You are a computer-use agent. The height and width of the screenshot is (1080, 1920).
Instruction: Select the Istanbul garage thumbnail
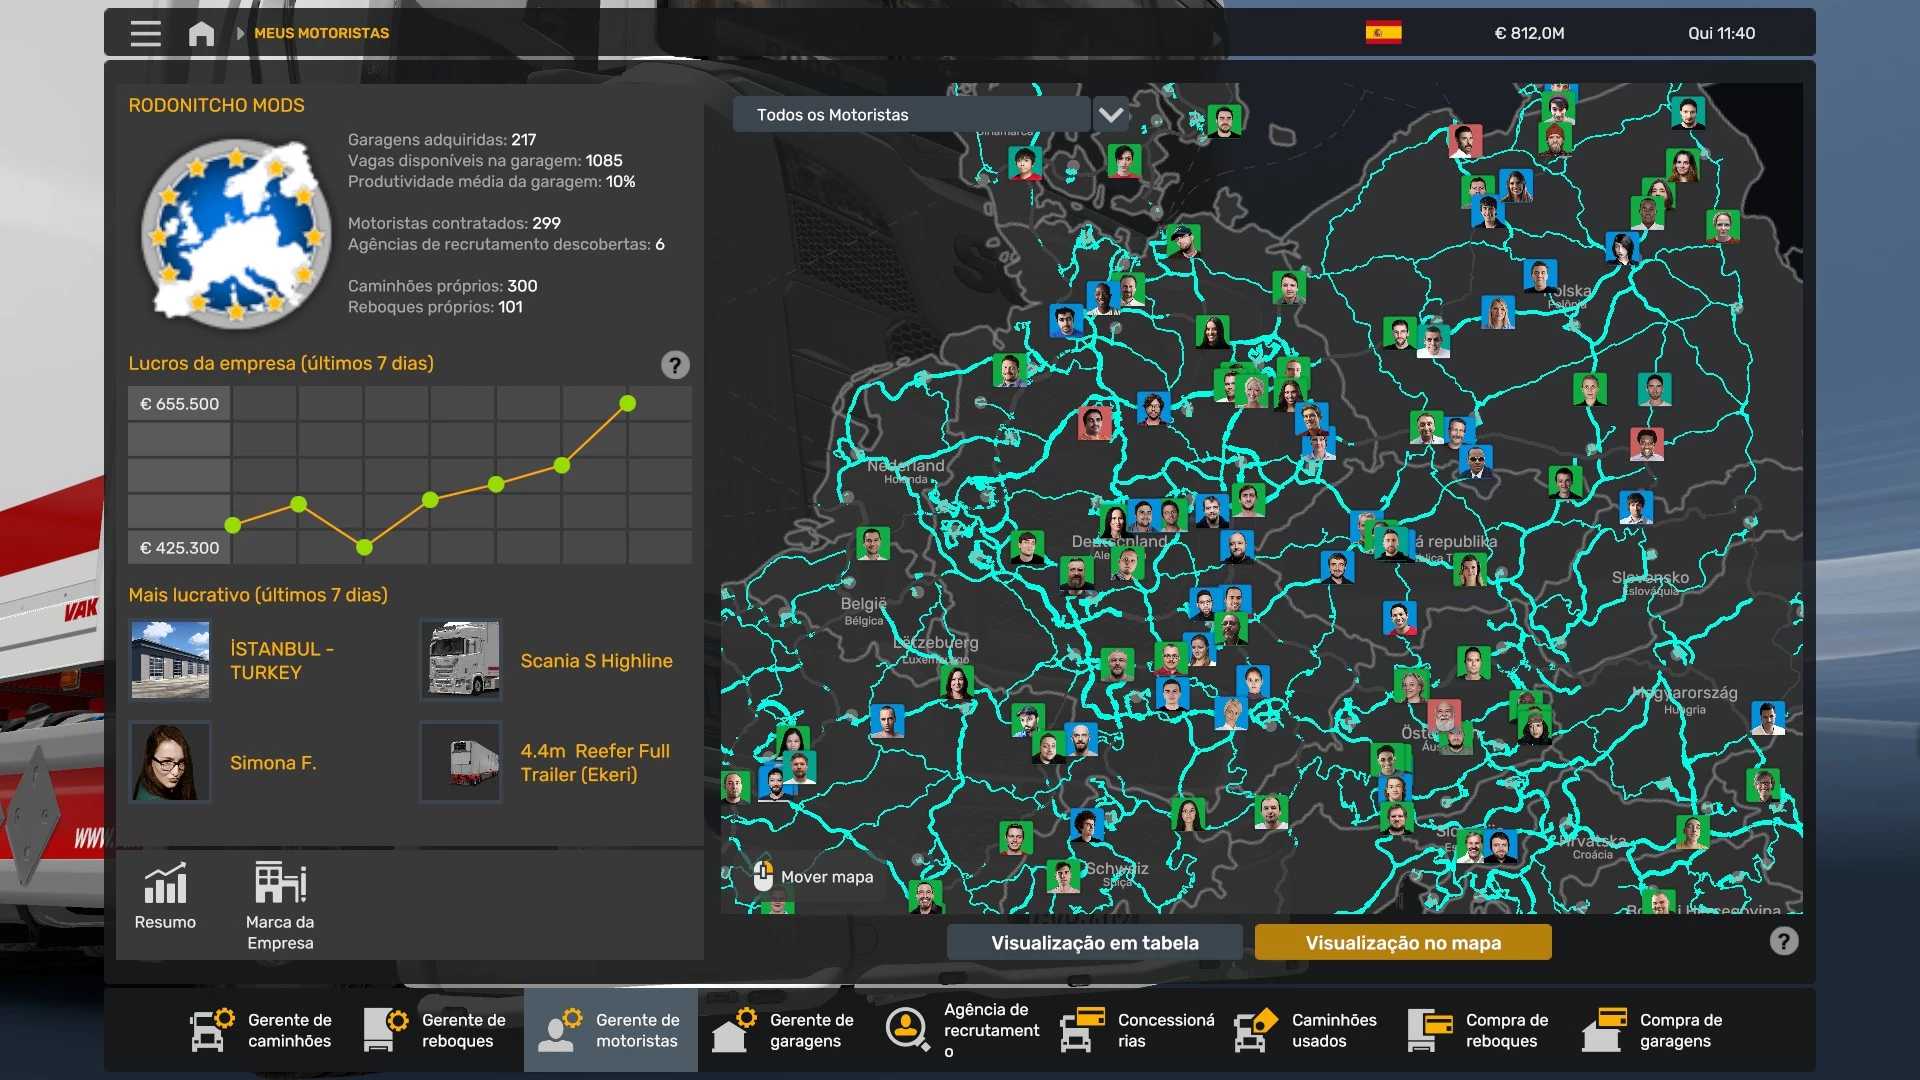170,660
